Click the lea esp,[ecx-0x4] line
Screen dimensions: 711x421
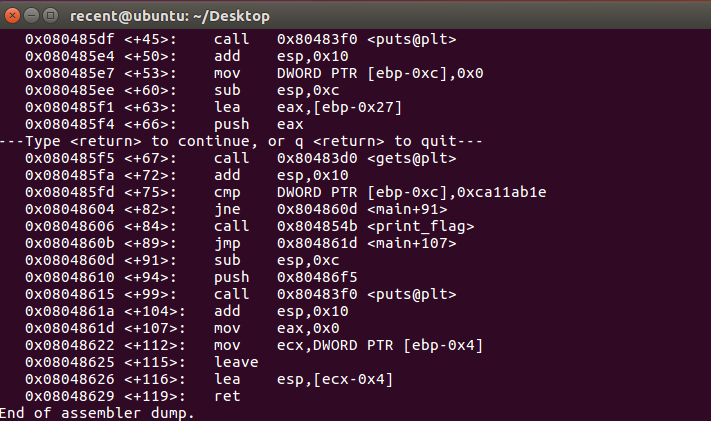coord(209,380)
